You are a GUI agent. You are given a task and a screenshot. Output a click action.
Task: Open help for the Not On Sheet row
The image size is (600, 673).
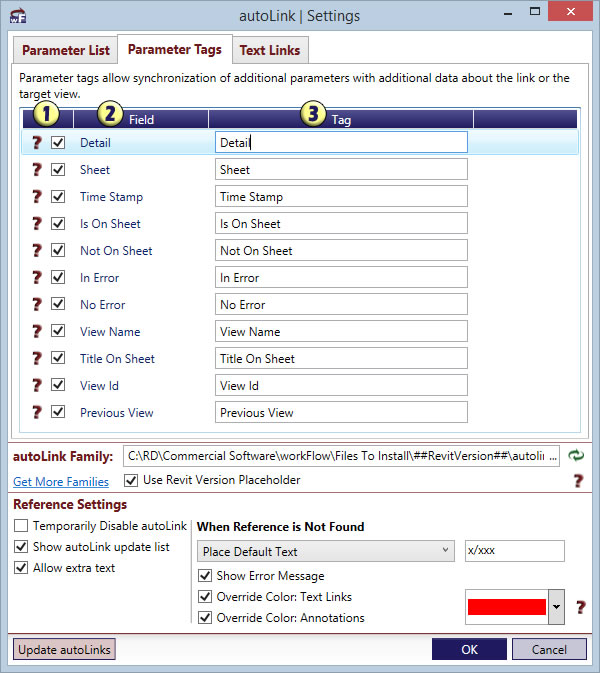(x=37, y=251)
